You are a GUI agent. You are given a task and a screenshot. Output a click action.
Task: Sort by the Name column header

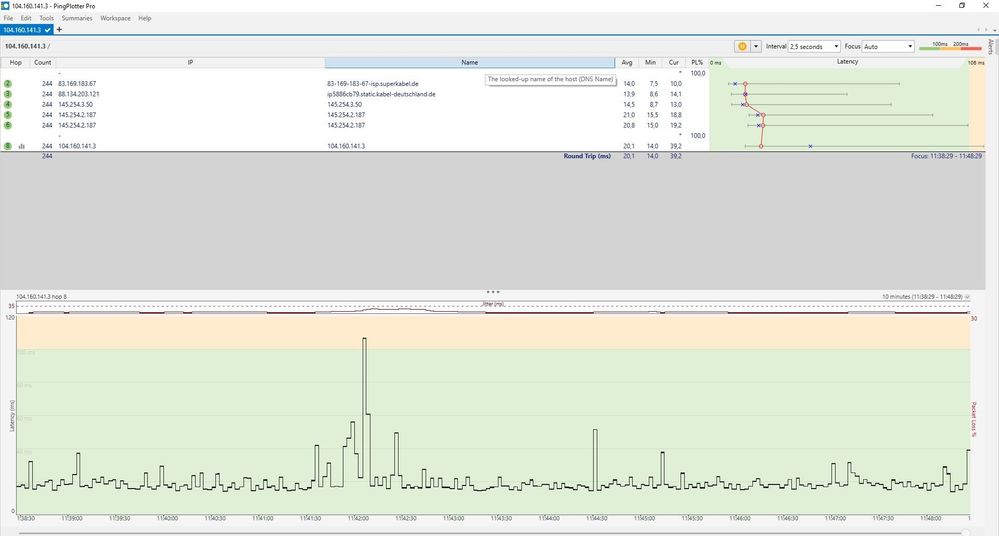pyautogui.click(x=470, y=62)
